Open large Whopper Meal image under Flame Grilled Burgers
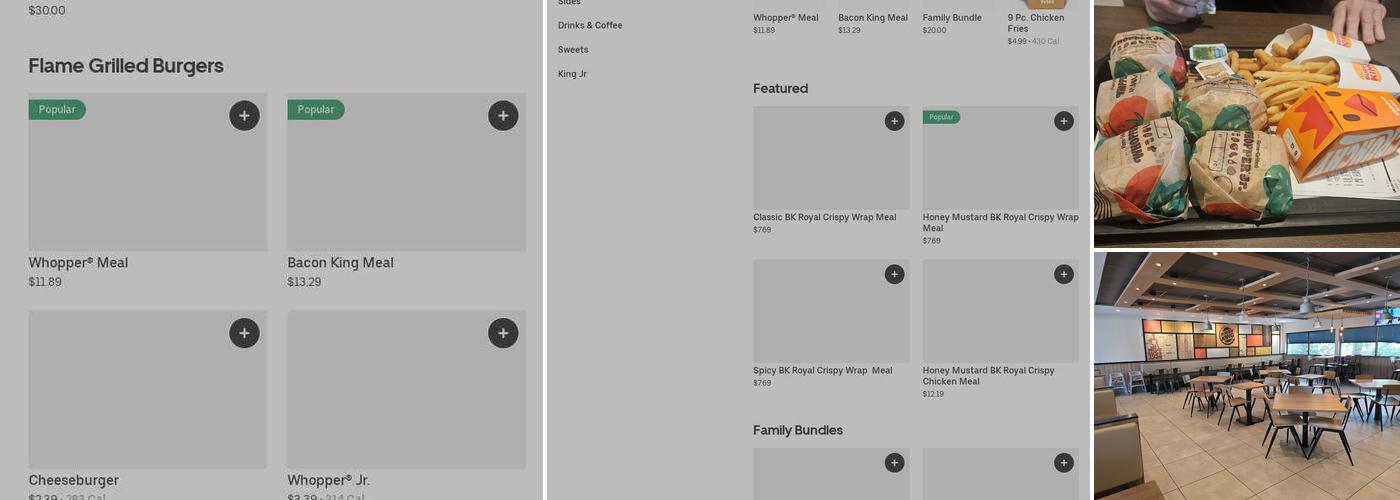Screen dimensions: 1400x500 click(x=148, y=172)
